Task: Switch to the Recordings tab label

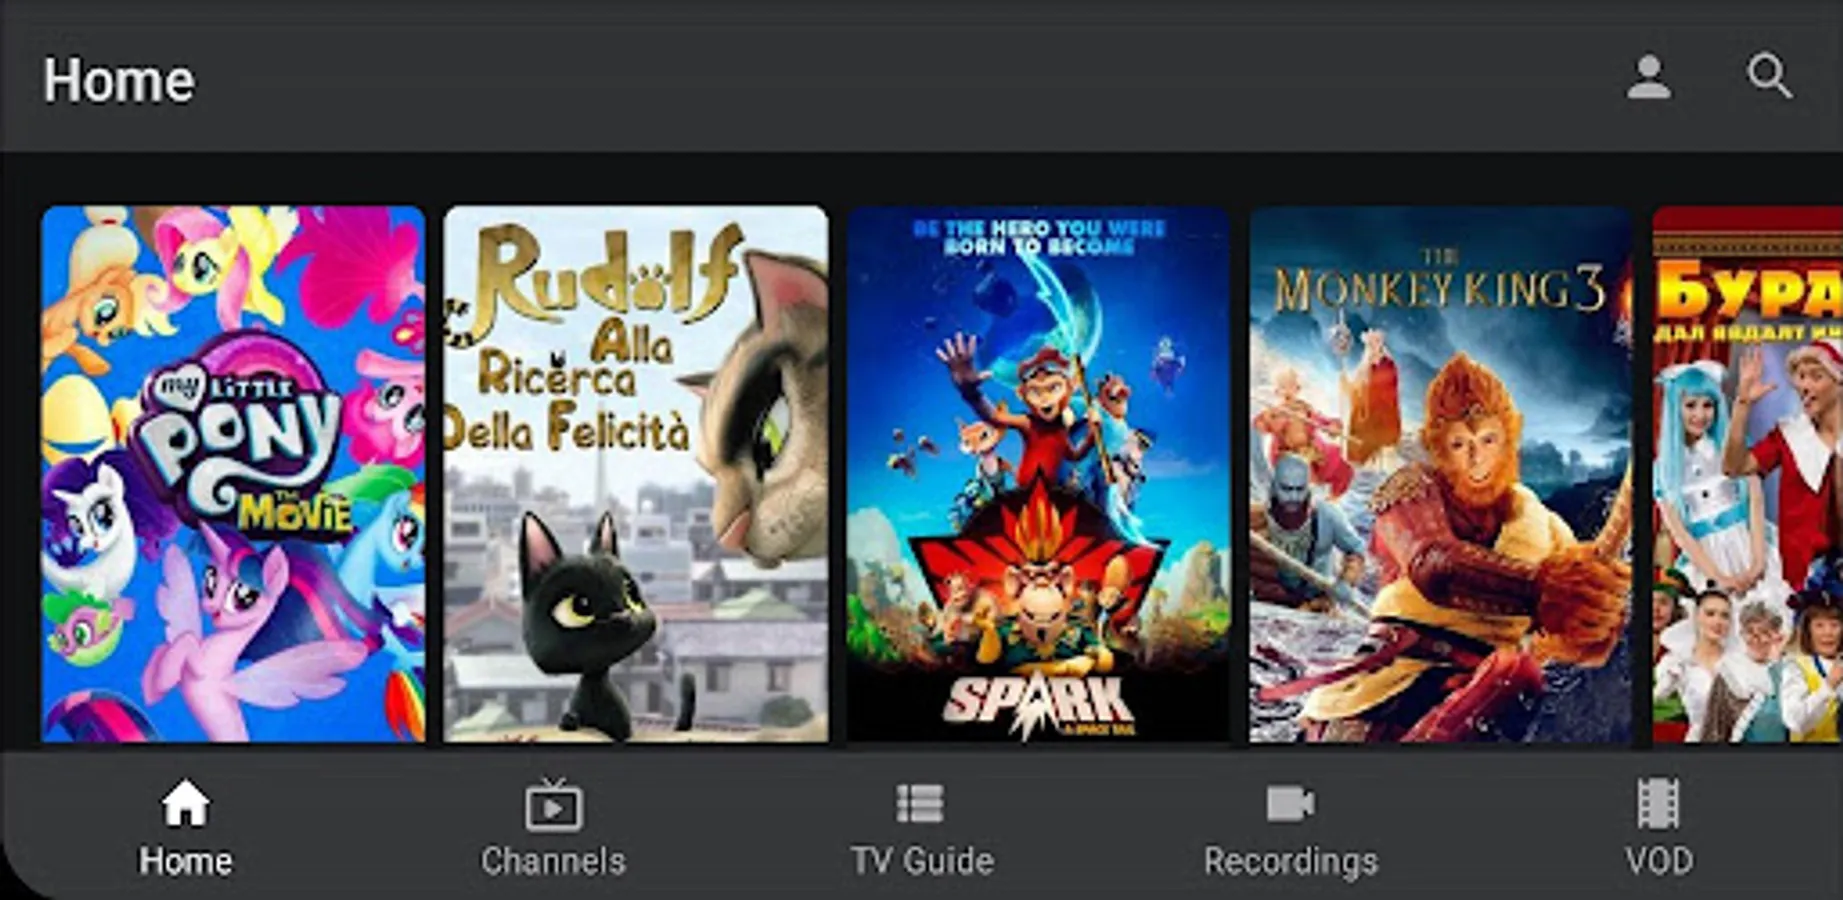Action: (1290, 861)
